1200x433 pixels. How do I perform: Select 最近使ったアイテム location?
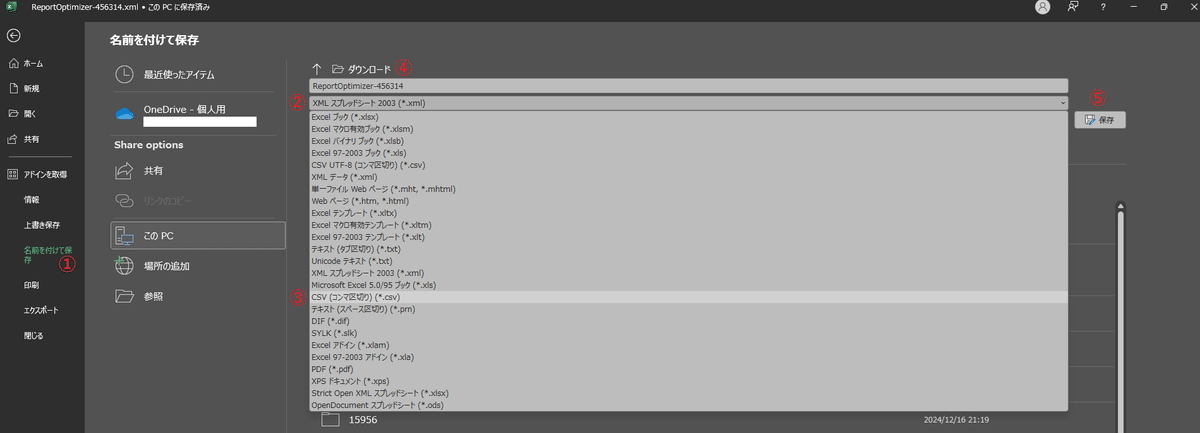coord(198,74)
